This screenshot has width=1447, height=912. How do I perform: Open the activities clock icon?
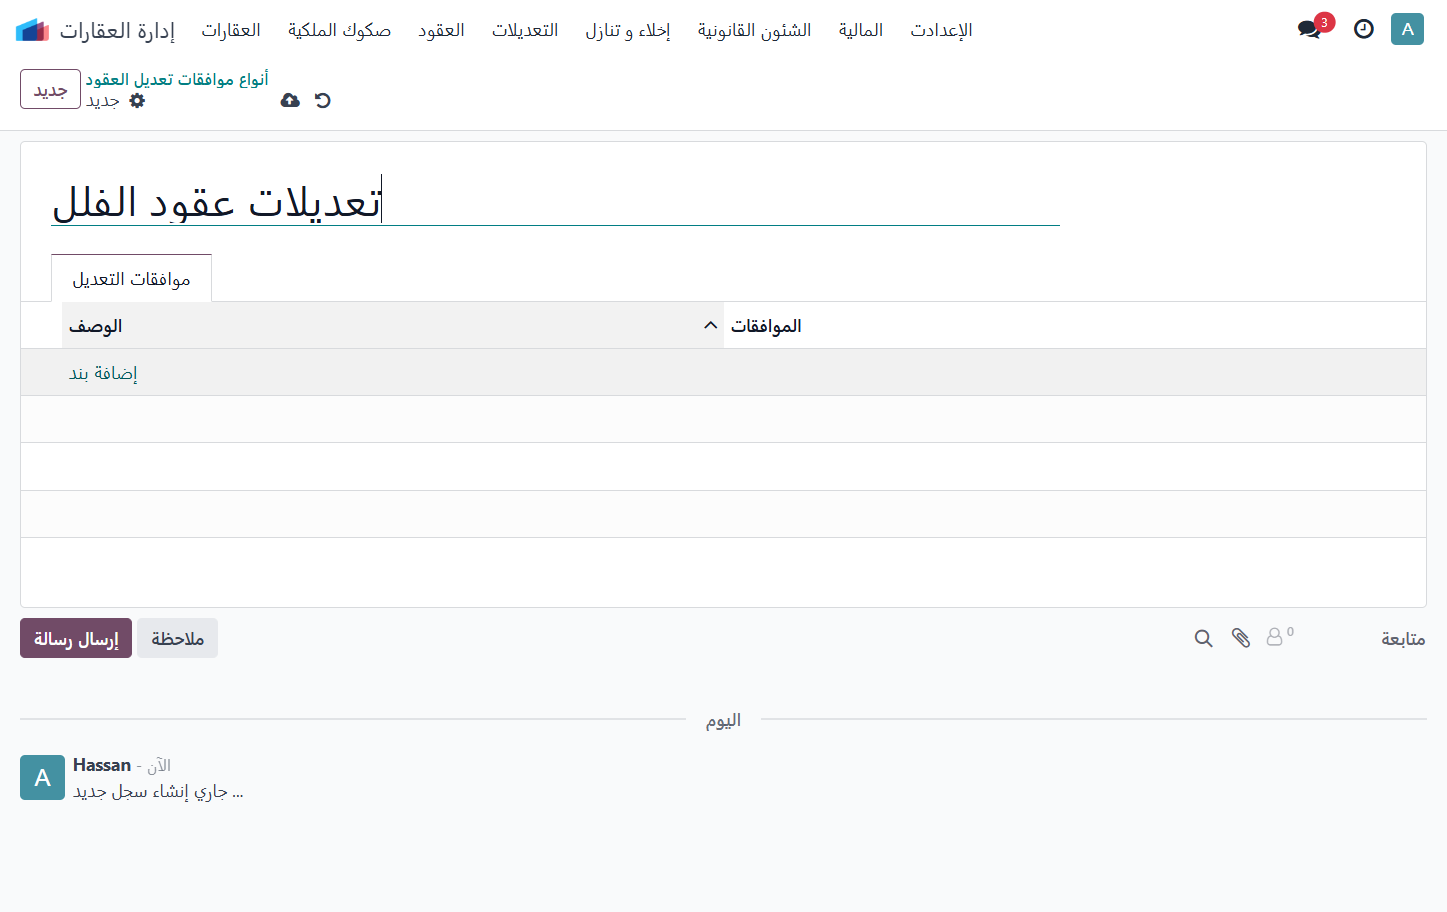pyautogui.click(x=1364, y=29)
